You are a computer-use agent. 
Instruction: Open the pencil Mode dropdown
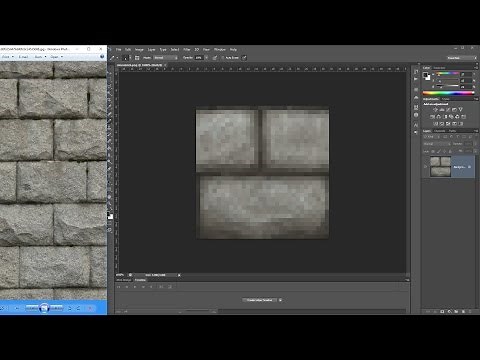pos(166,58)
